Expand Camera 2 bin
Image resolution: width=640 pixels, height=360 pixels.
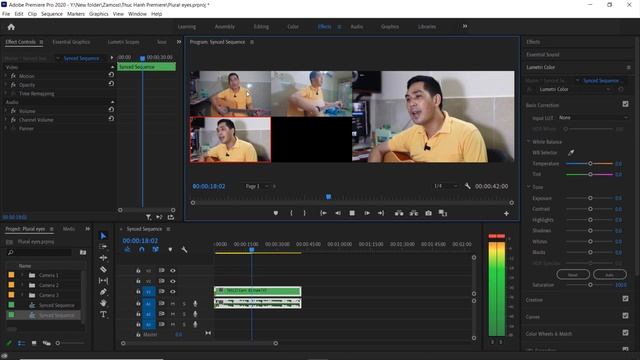click(22, 285)
